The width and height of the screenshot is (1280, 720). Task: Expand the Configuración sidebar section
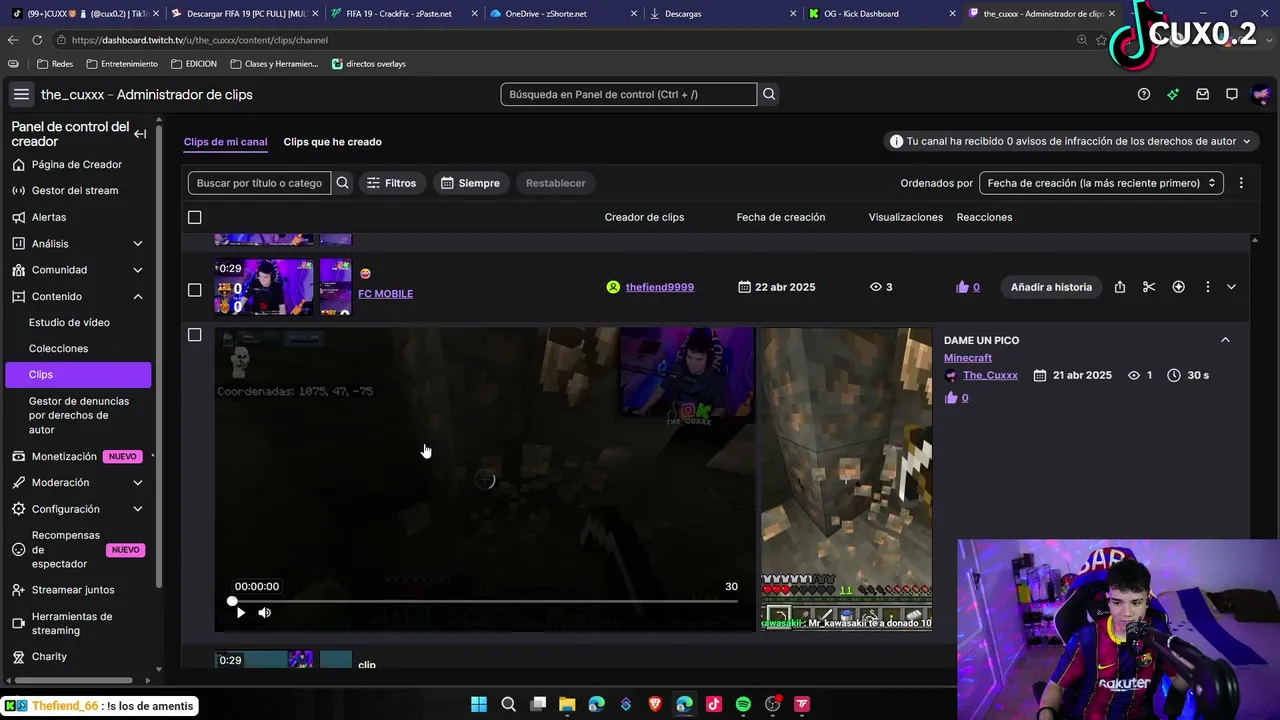tap(138, 509)
